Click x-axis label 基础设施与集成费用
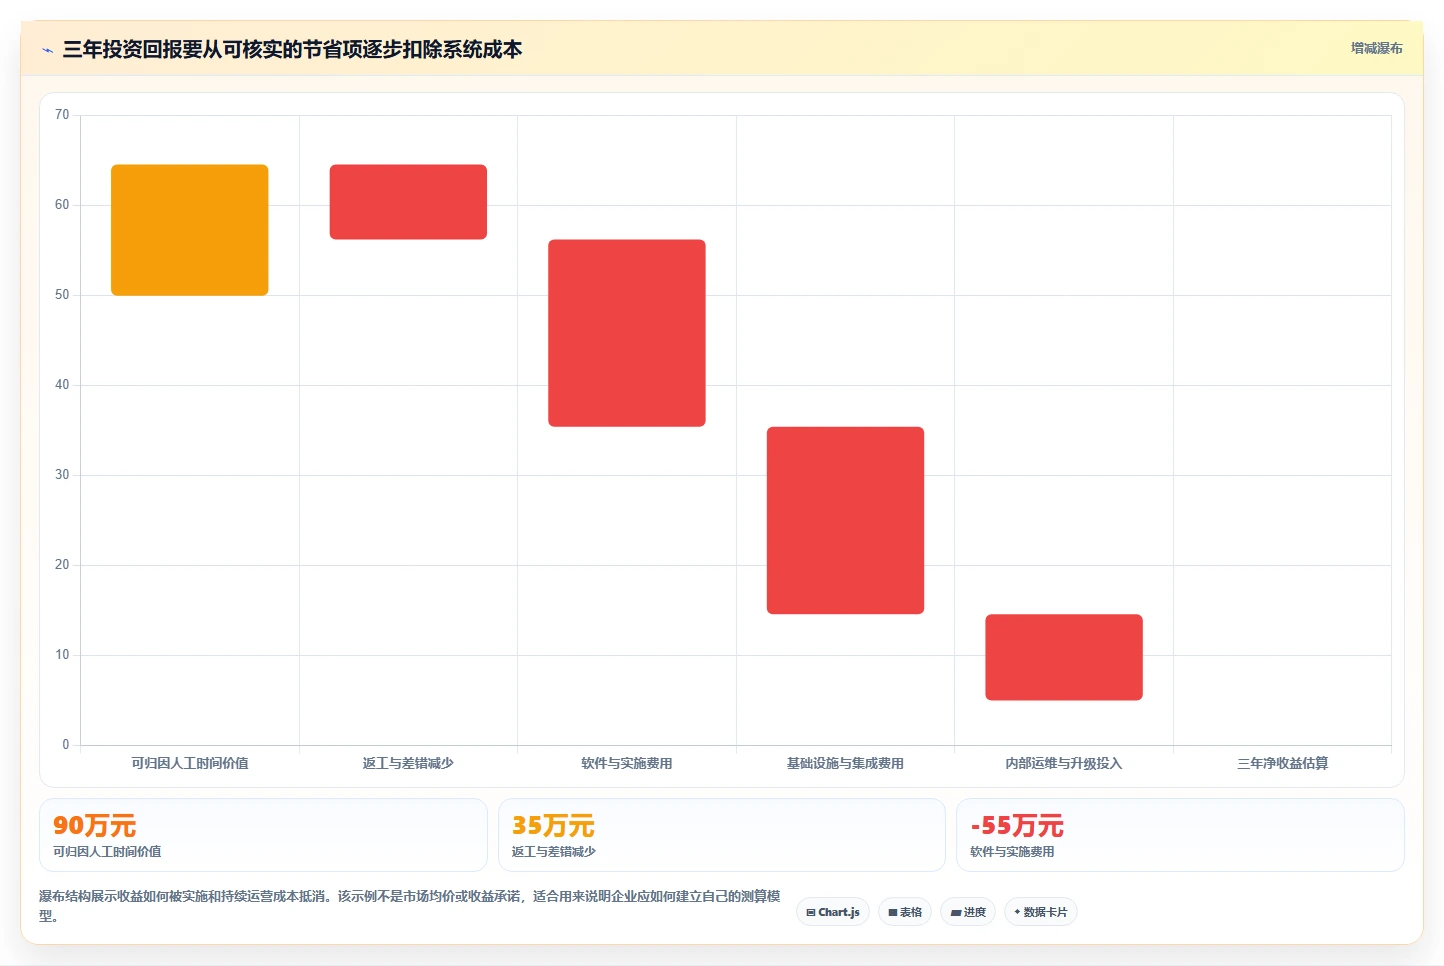Viewport: 1444px width, 966px height. coord(845,763)
